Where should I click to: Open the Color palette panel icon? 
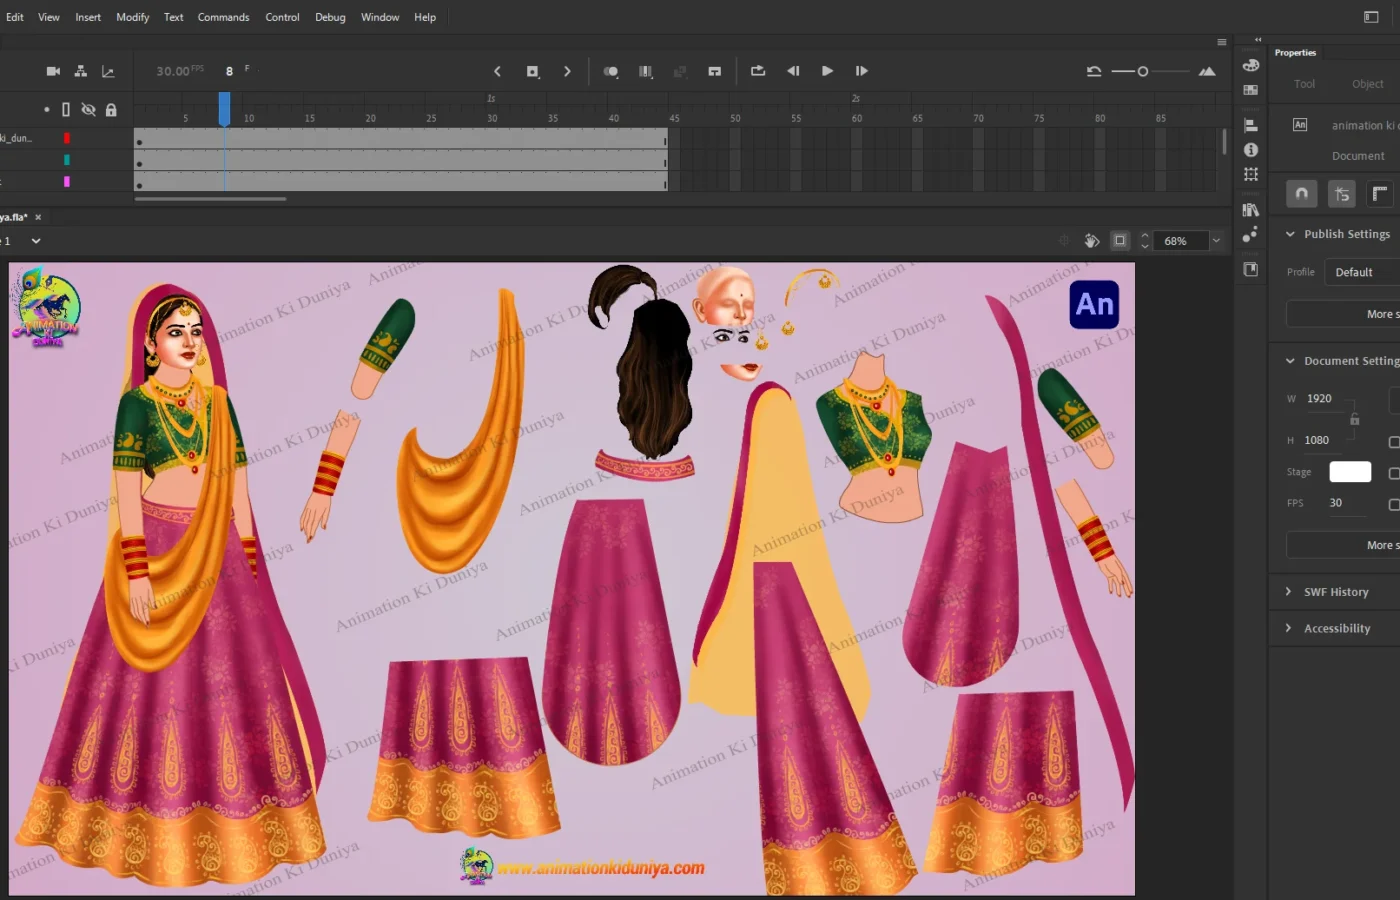(1251, 65)
